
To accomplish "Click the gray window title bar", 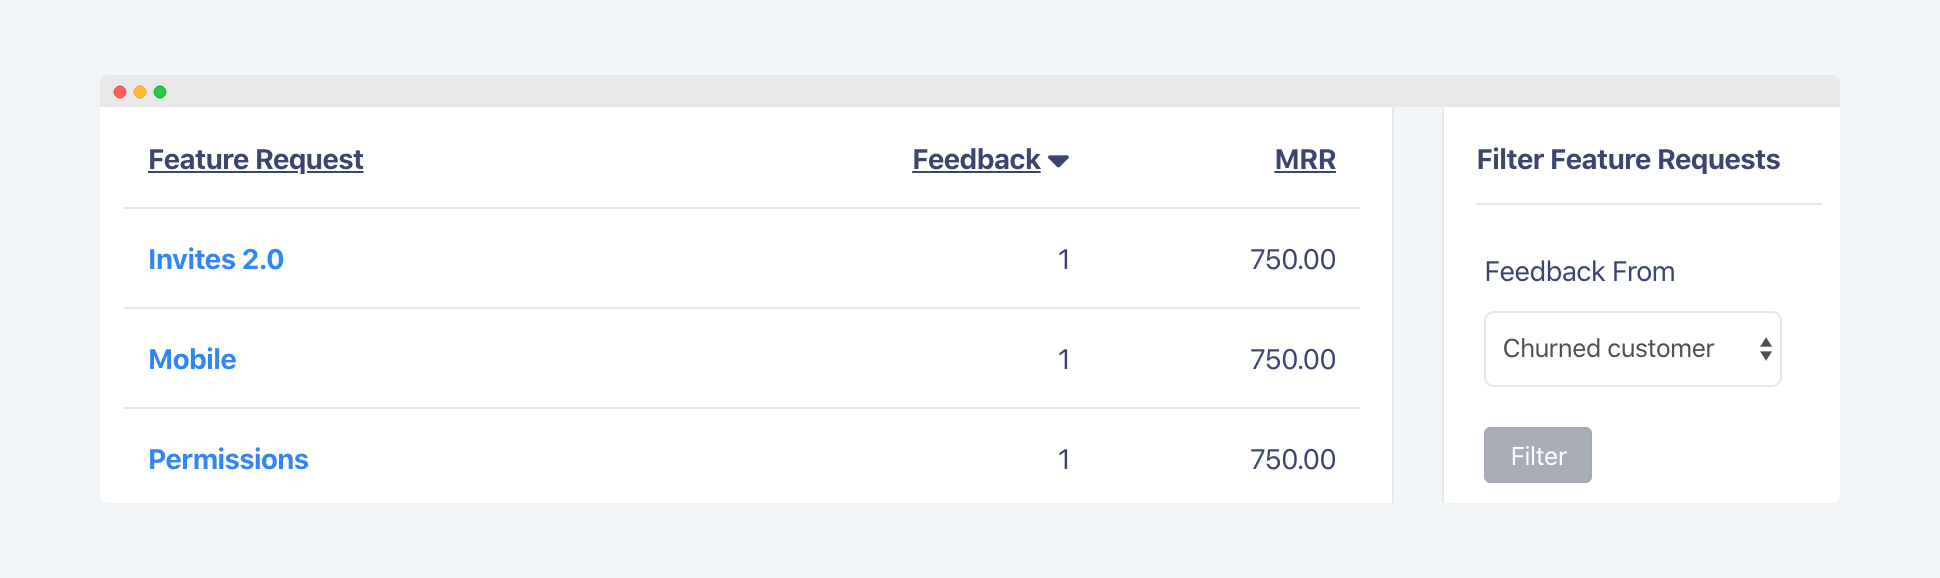I will (970, 91).
